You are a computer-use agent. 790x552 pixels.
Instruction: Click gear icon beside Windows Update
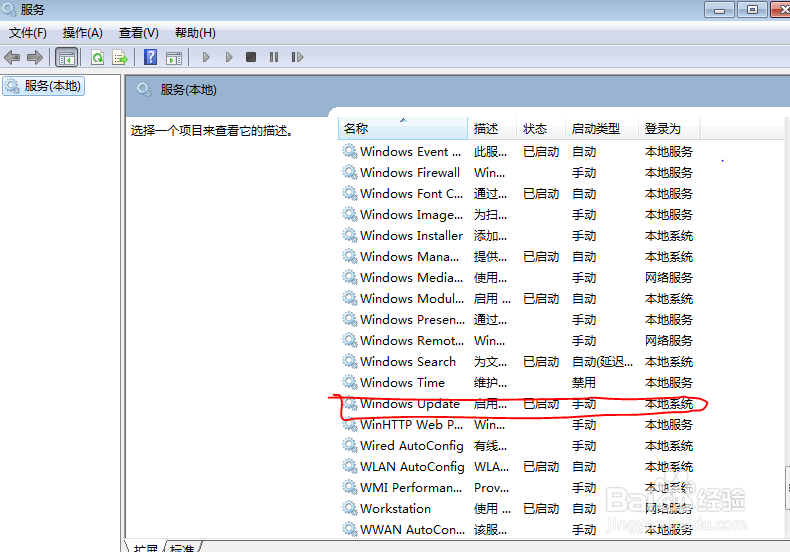[350, 403]
